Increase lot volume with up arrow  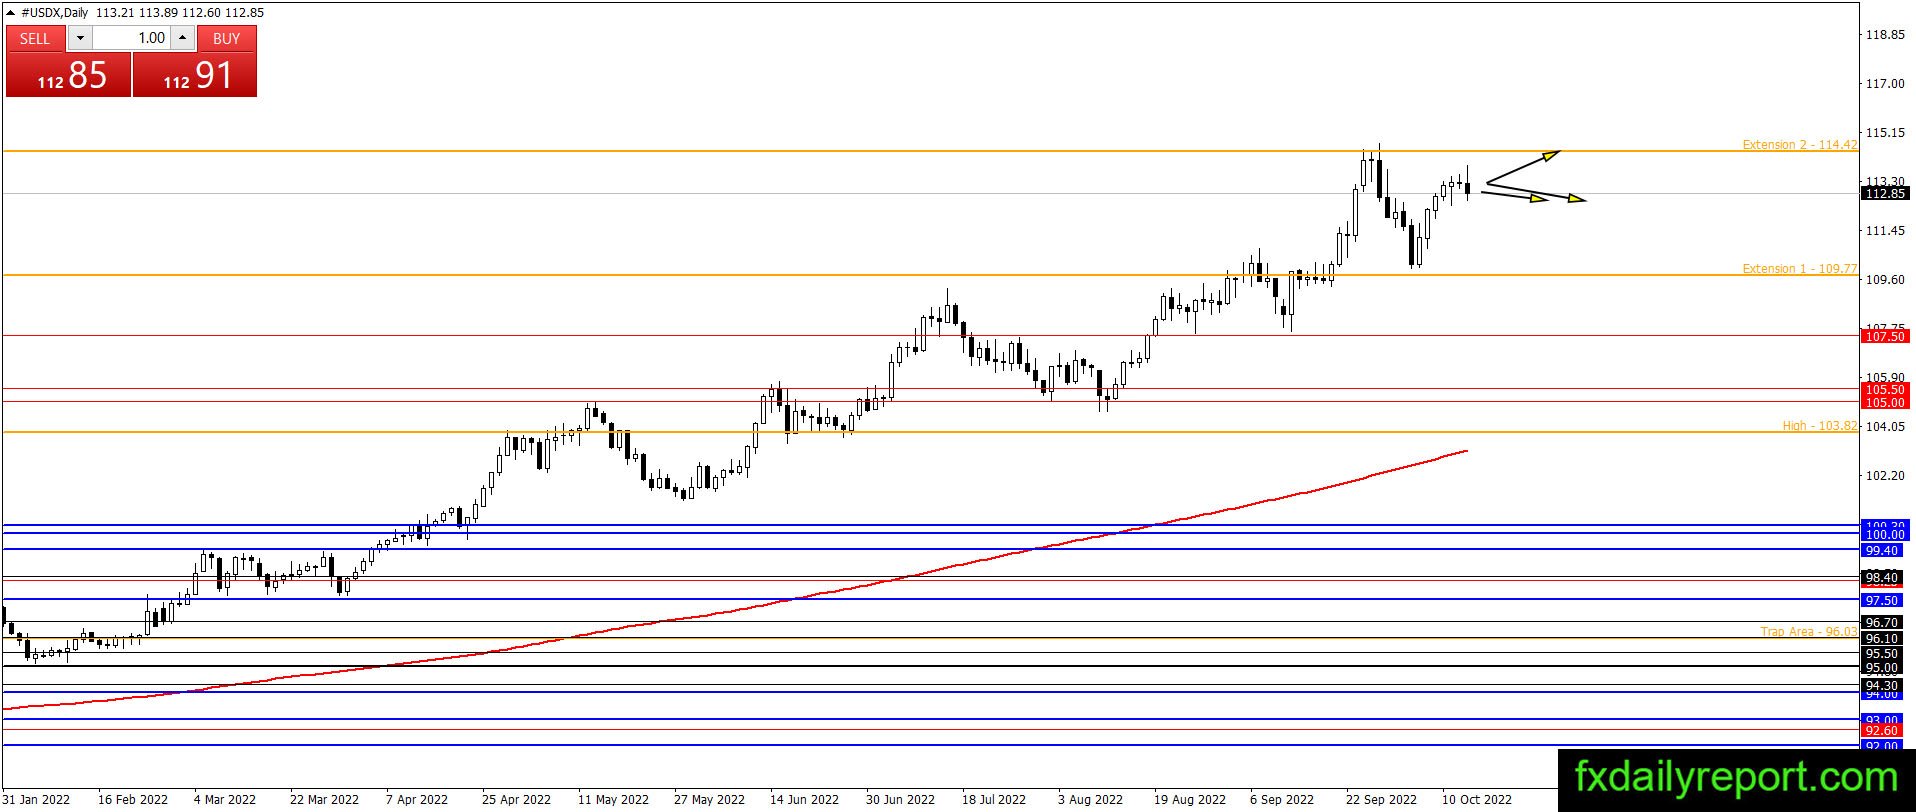click(x=182, y=38)
